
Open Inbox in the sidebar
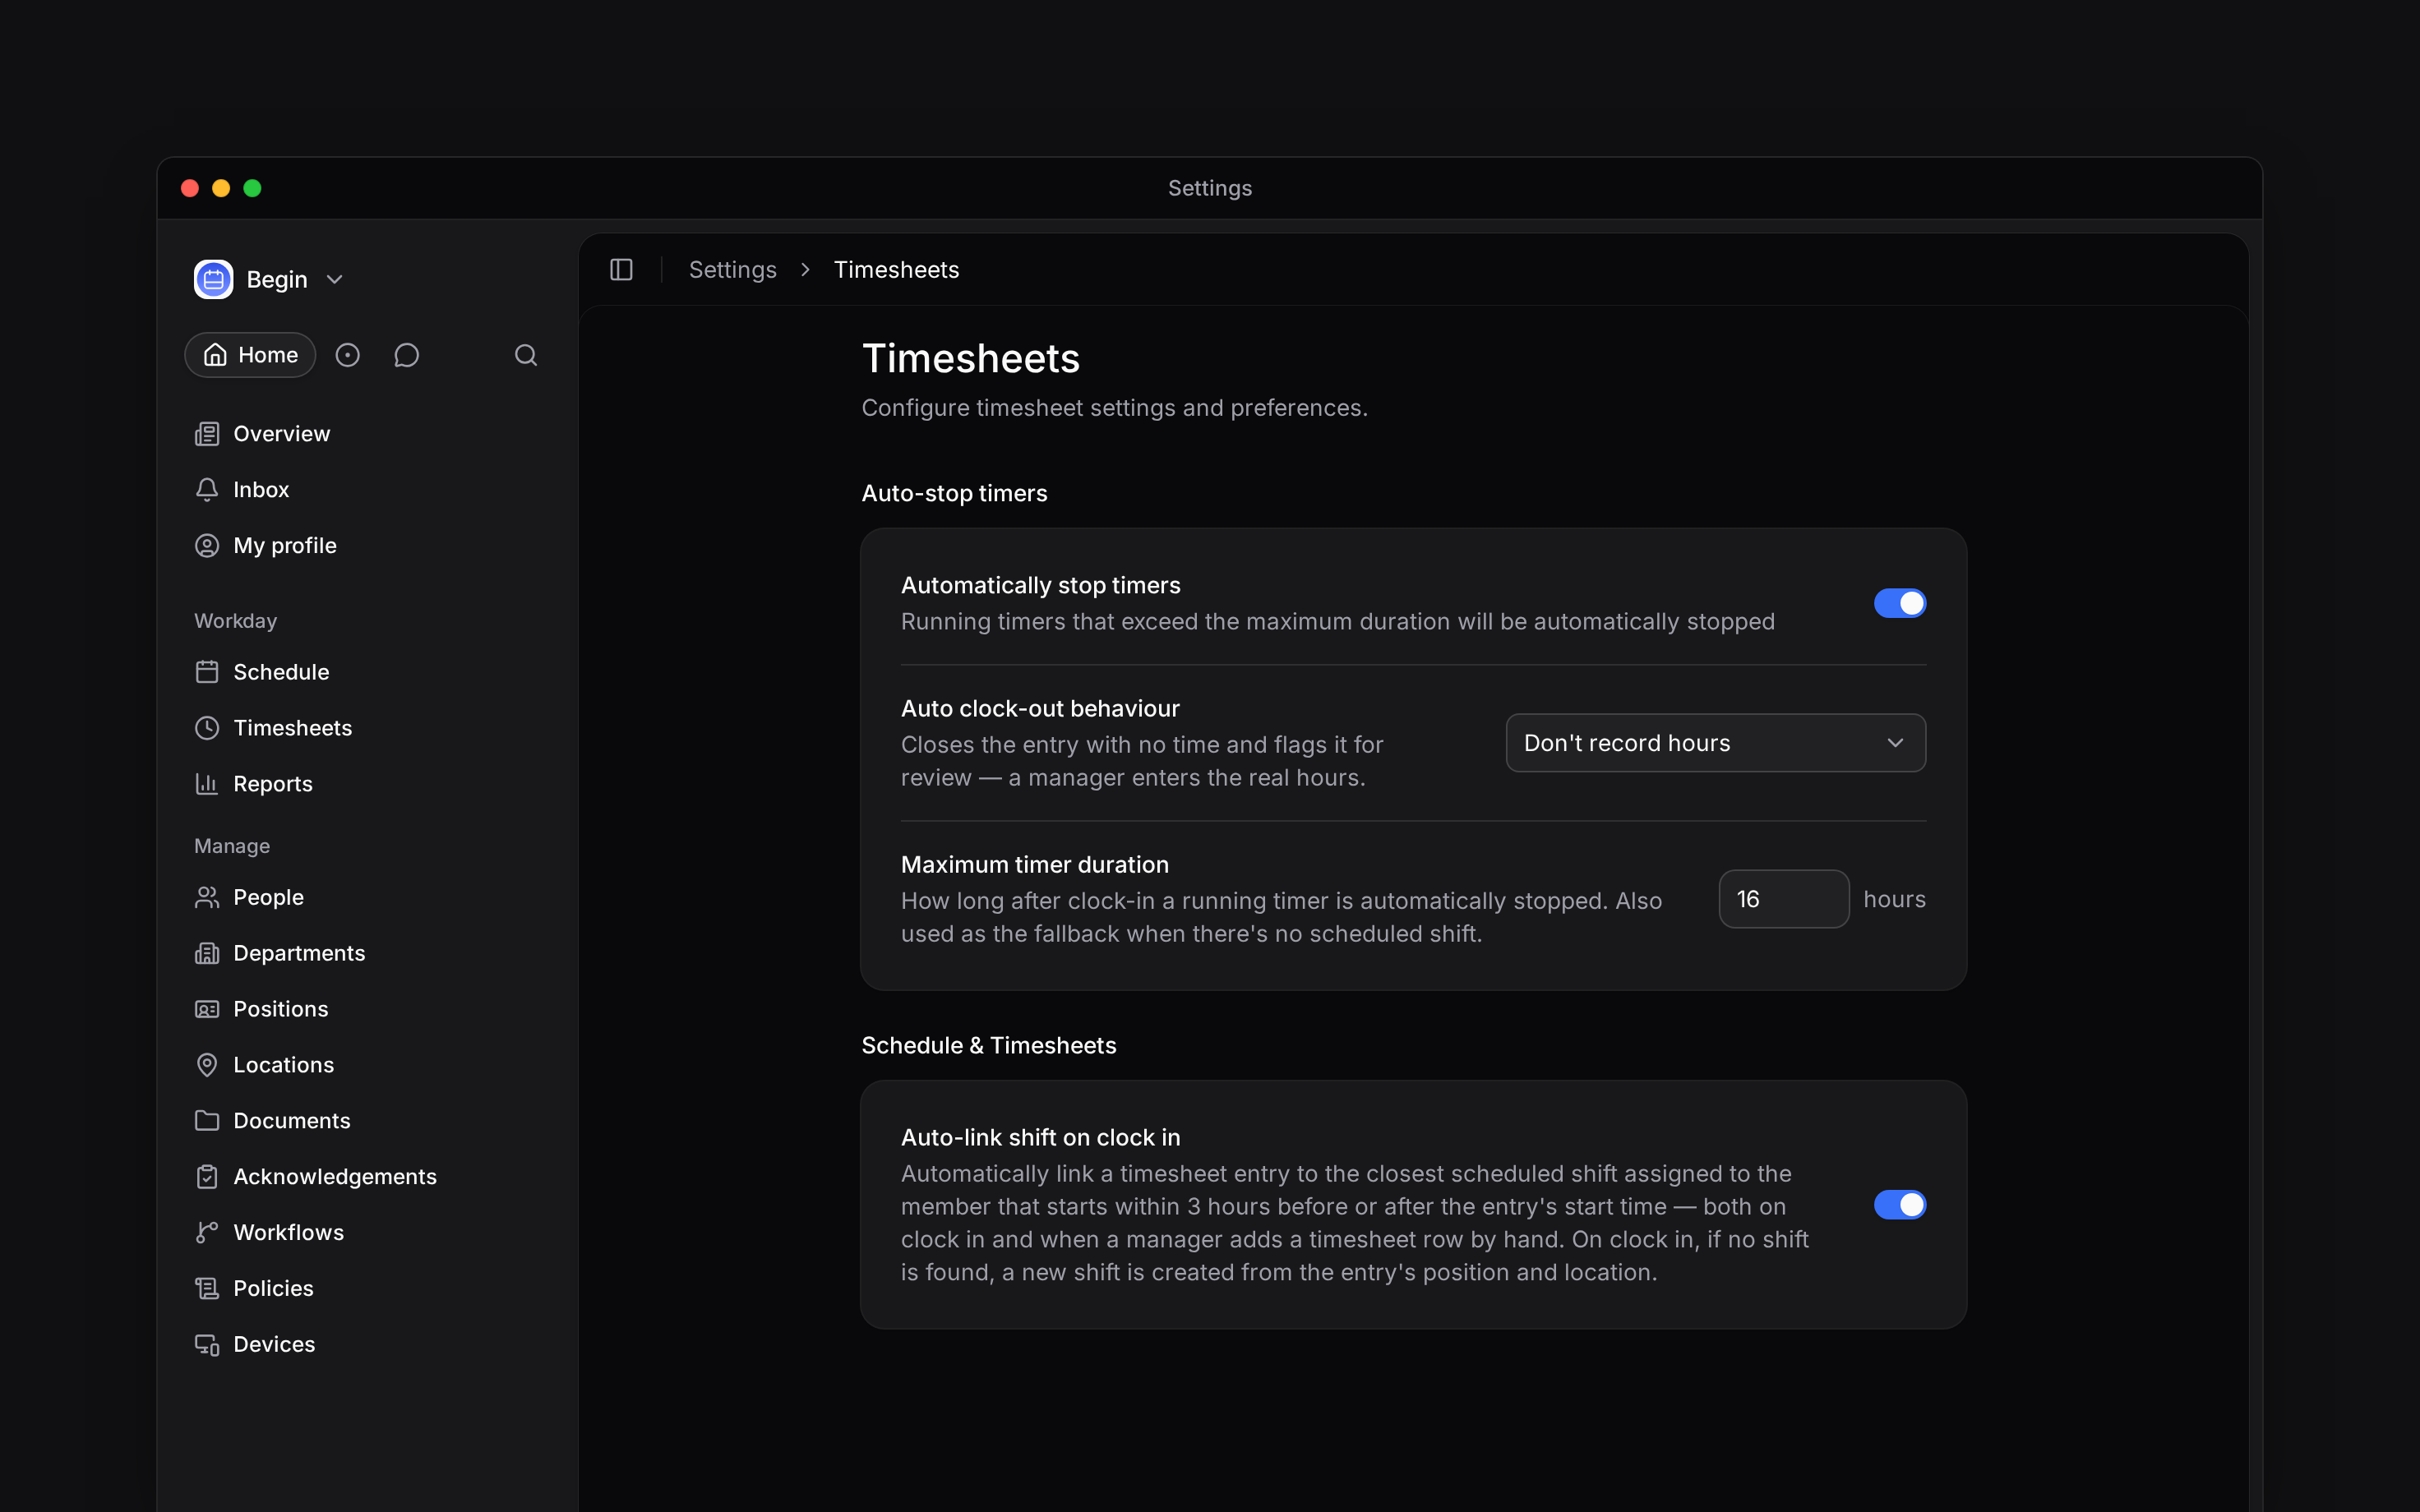point(367,490)
